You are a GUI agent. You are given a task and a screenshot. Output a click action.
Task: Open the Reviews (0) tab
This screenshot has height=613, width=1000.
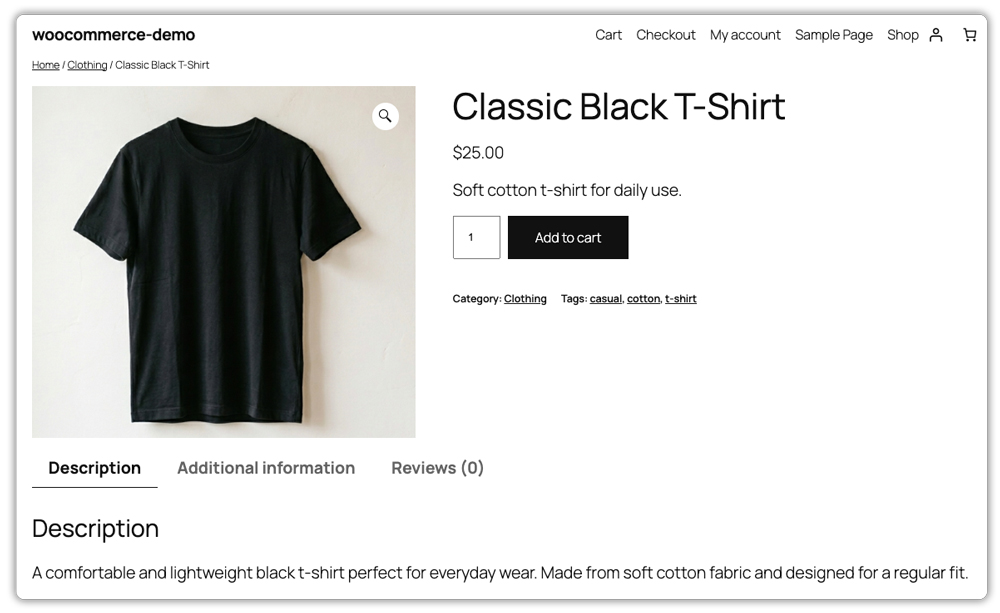point(437,467)
